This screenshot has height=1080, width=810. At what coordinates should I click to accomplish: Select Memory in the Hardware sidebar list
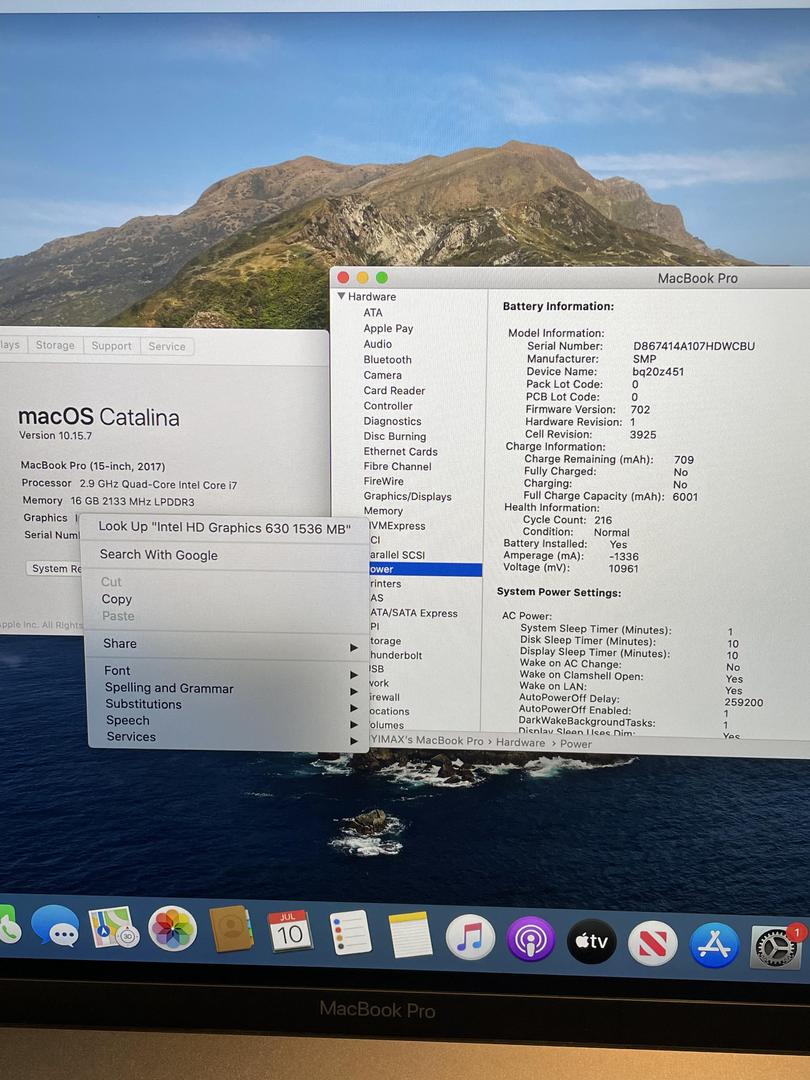click(383, 511)
